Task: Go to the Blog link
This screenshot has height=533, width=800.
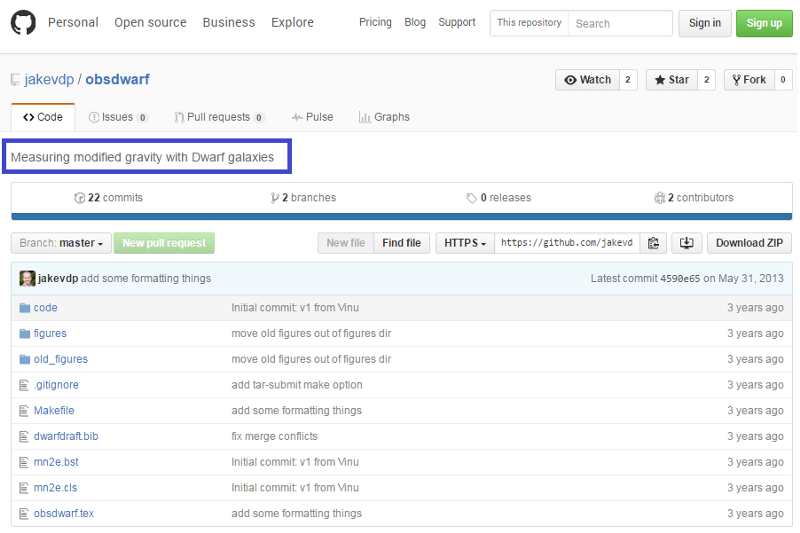Action: point(415,22)
